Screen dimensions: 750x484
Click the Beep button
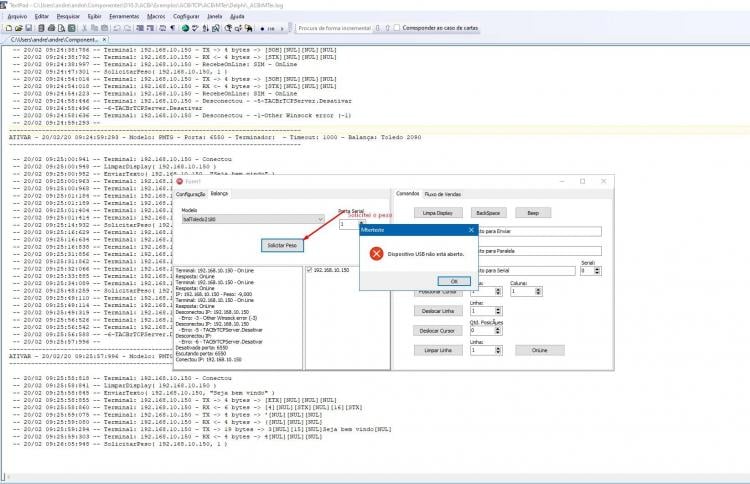click(533, 213)
